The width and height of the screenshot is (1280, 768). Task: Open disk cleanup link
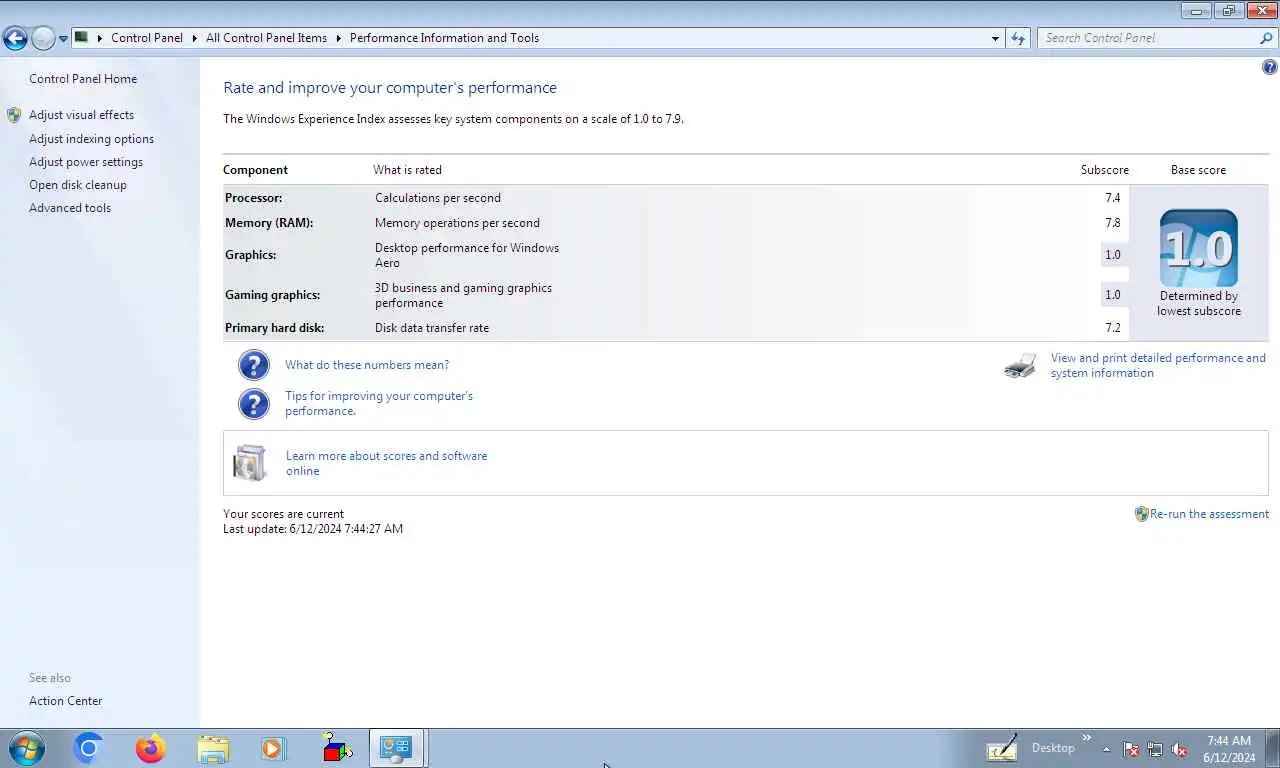pyautogui.click(x=78, y=185)
